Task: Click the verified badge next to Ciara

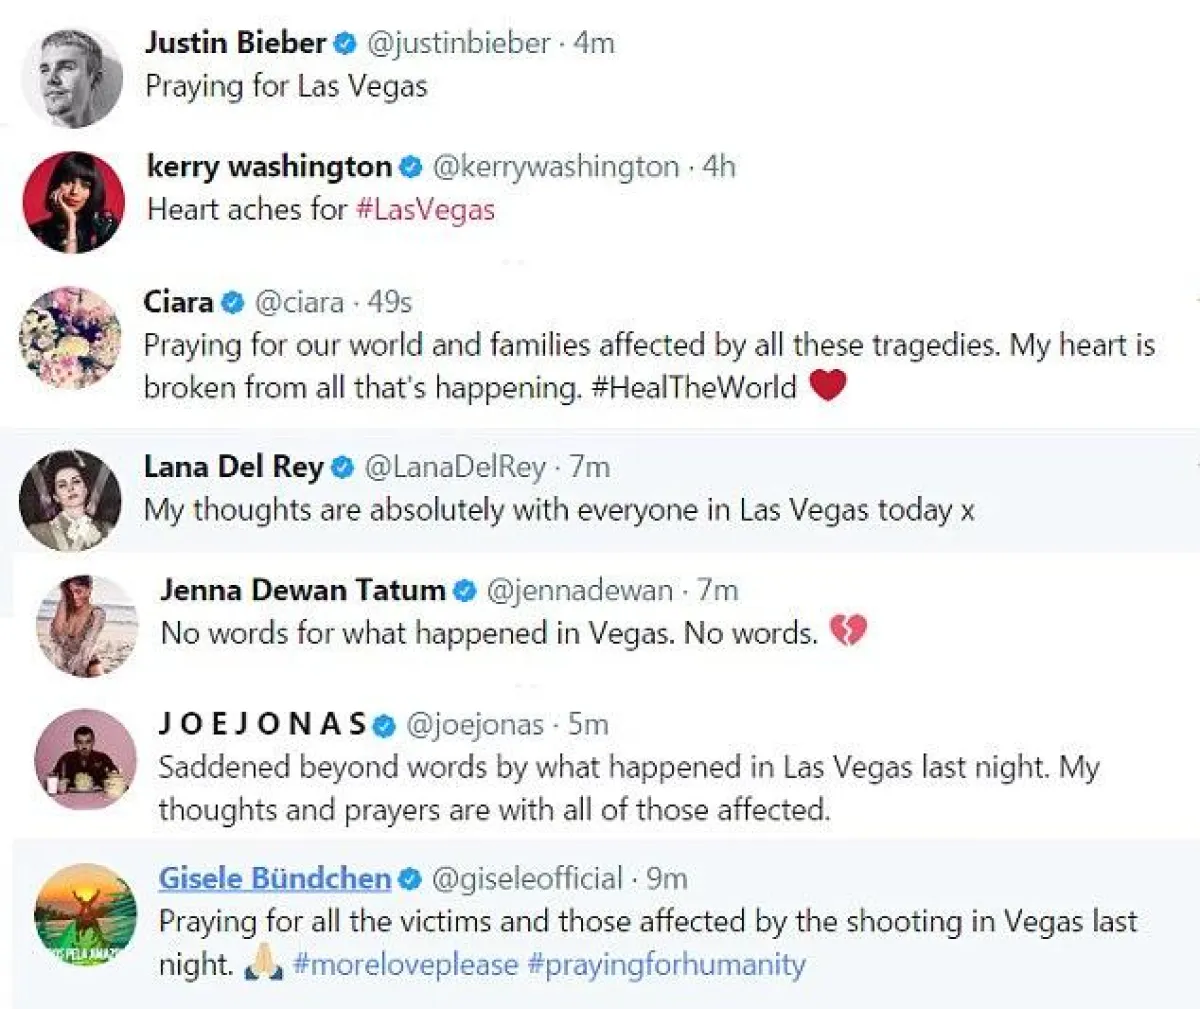Action: click(x=233, y=302)
